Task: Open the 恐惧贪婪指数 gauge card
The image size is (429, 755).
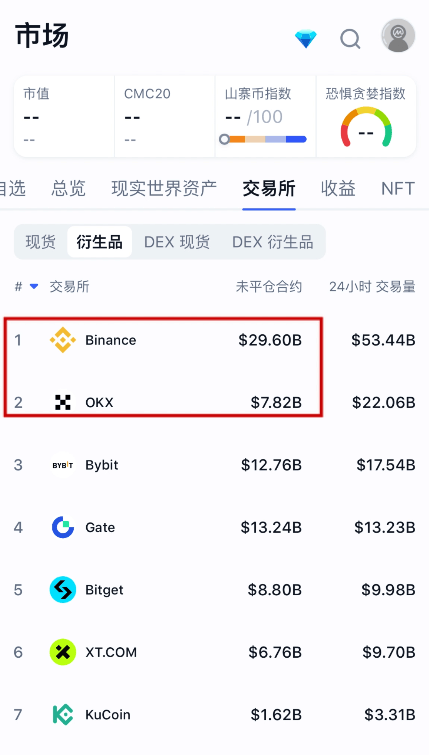Action: (366, 116)
